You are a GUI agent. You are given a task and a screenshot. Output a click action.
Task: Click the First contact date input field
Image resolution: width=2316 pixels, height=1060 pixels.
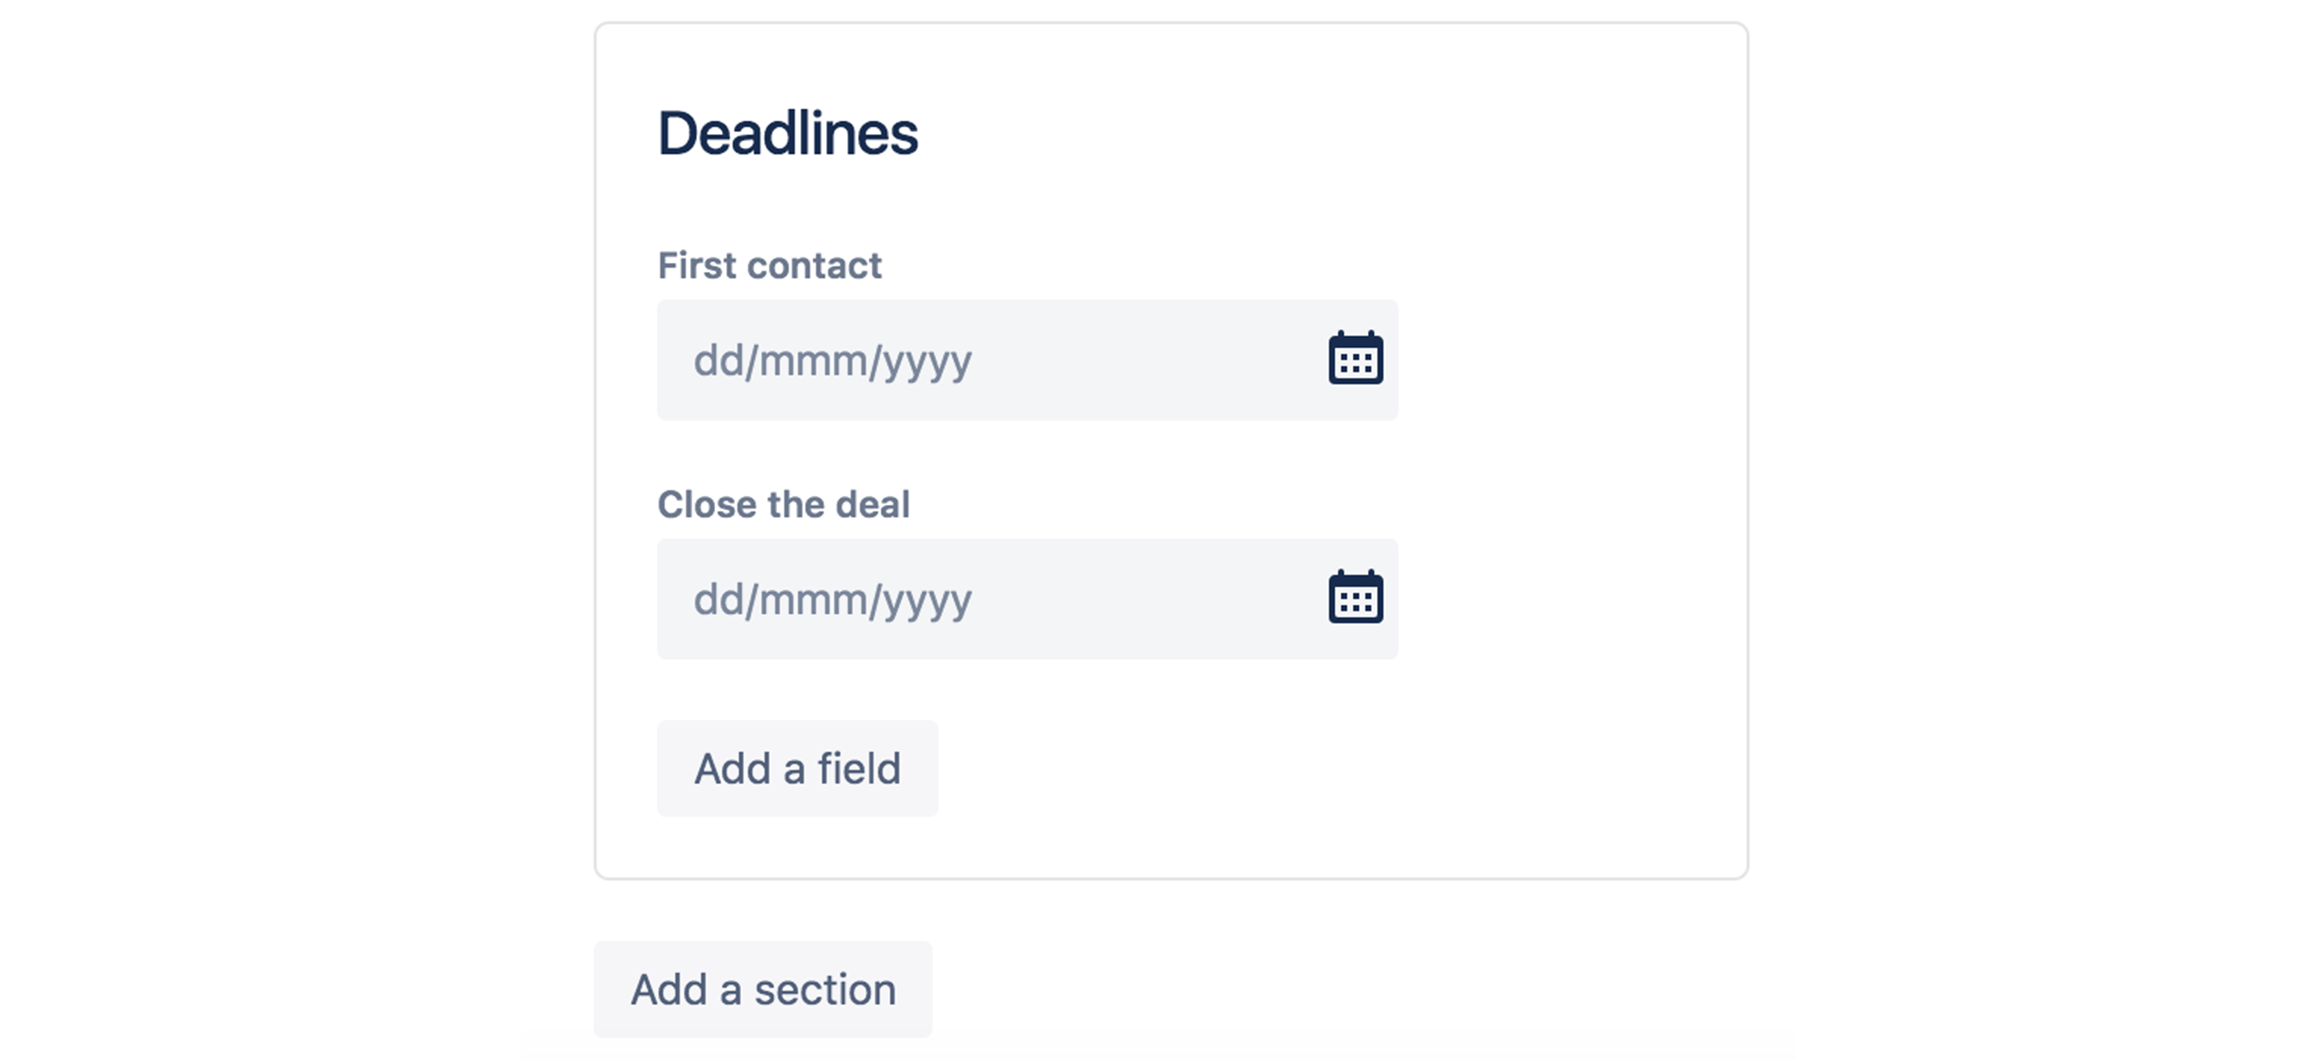click(x=1027, y=360)
